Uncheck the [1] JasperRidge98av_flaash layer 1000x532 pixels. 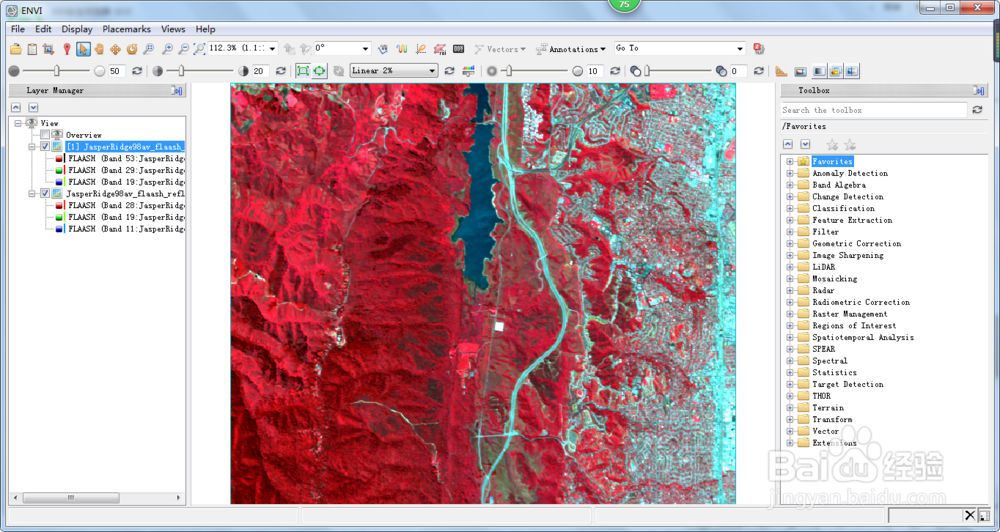point(45,147)
